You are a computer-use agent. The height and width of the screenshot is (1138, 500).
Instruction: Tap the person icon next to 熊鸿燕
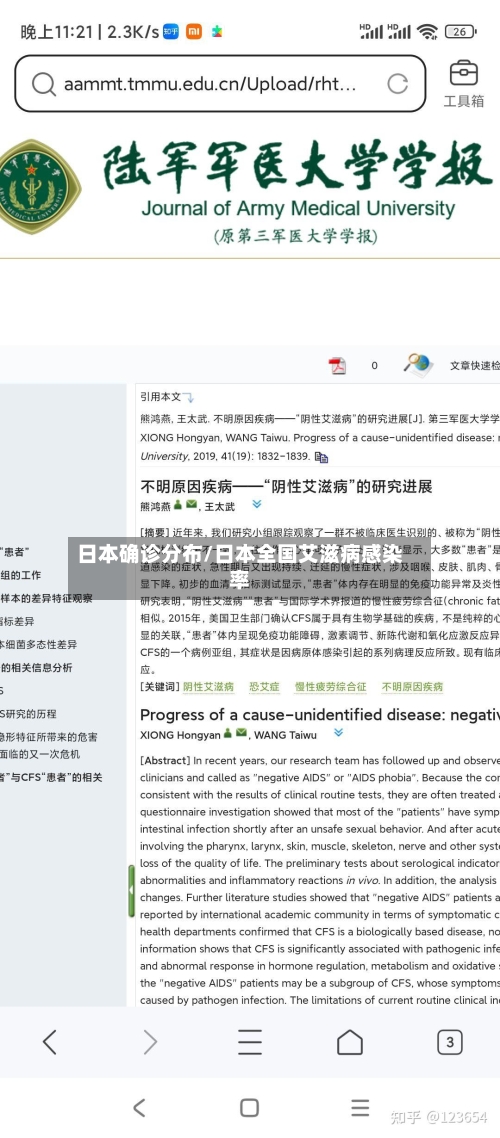pos(178,504)
